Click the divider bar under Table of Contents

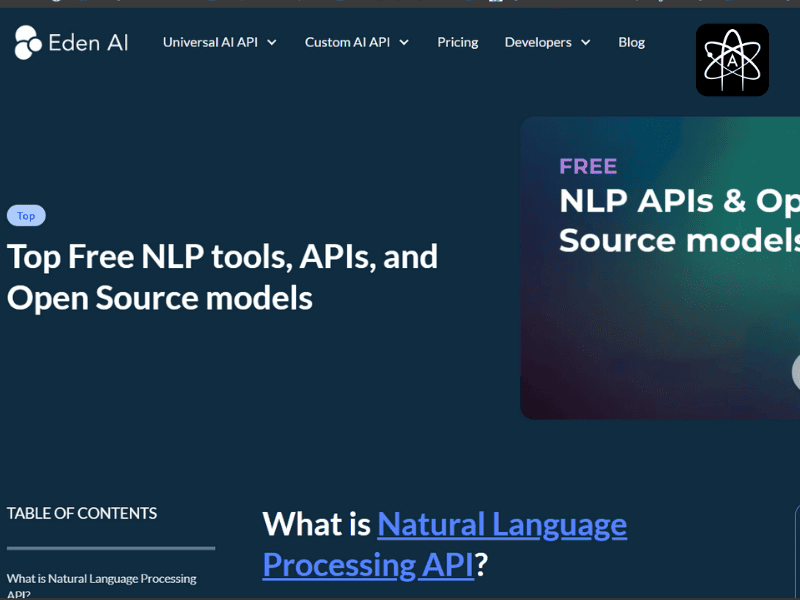tap(111, 548)
